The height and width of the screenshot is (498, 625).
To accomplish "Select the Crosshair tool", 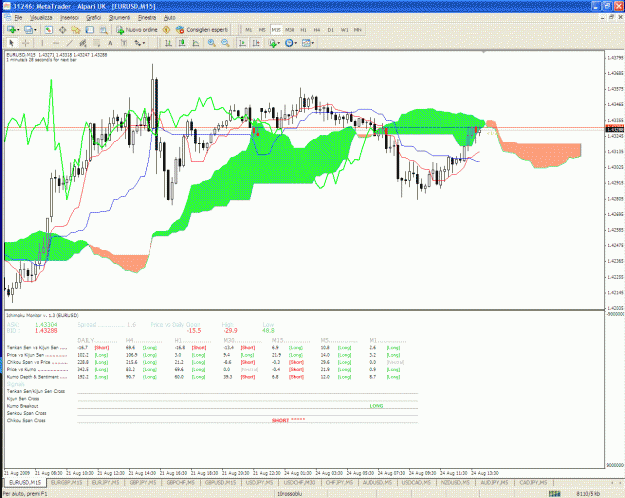I will pyautogui.click(x=26, y=43).
